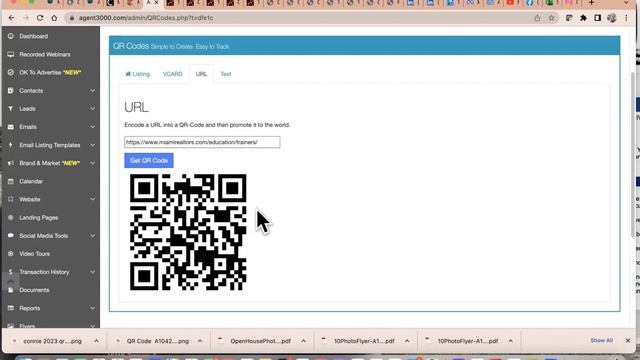Open the Documents sidebar link
The height and width of the screenshot is (360, 640).
(34, 290)
